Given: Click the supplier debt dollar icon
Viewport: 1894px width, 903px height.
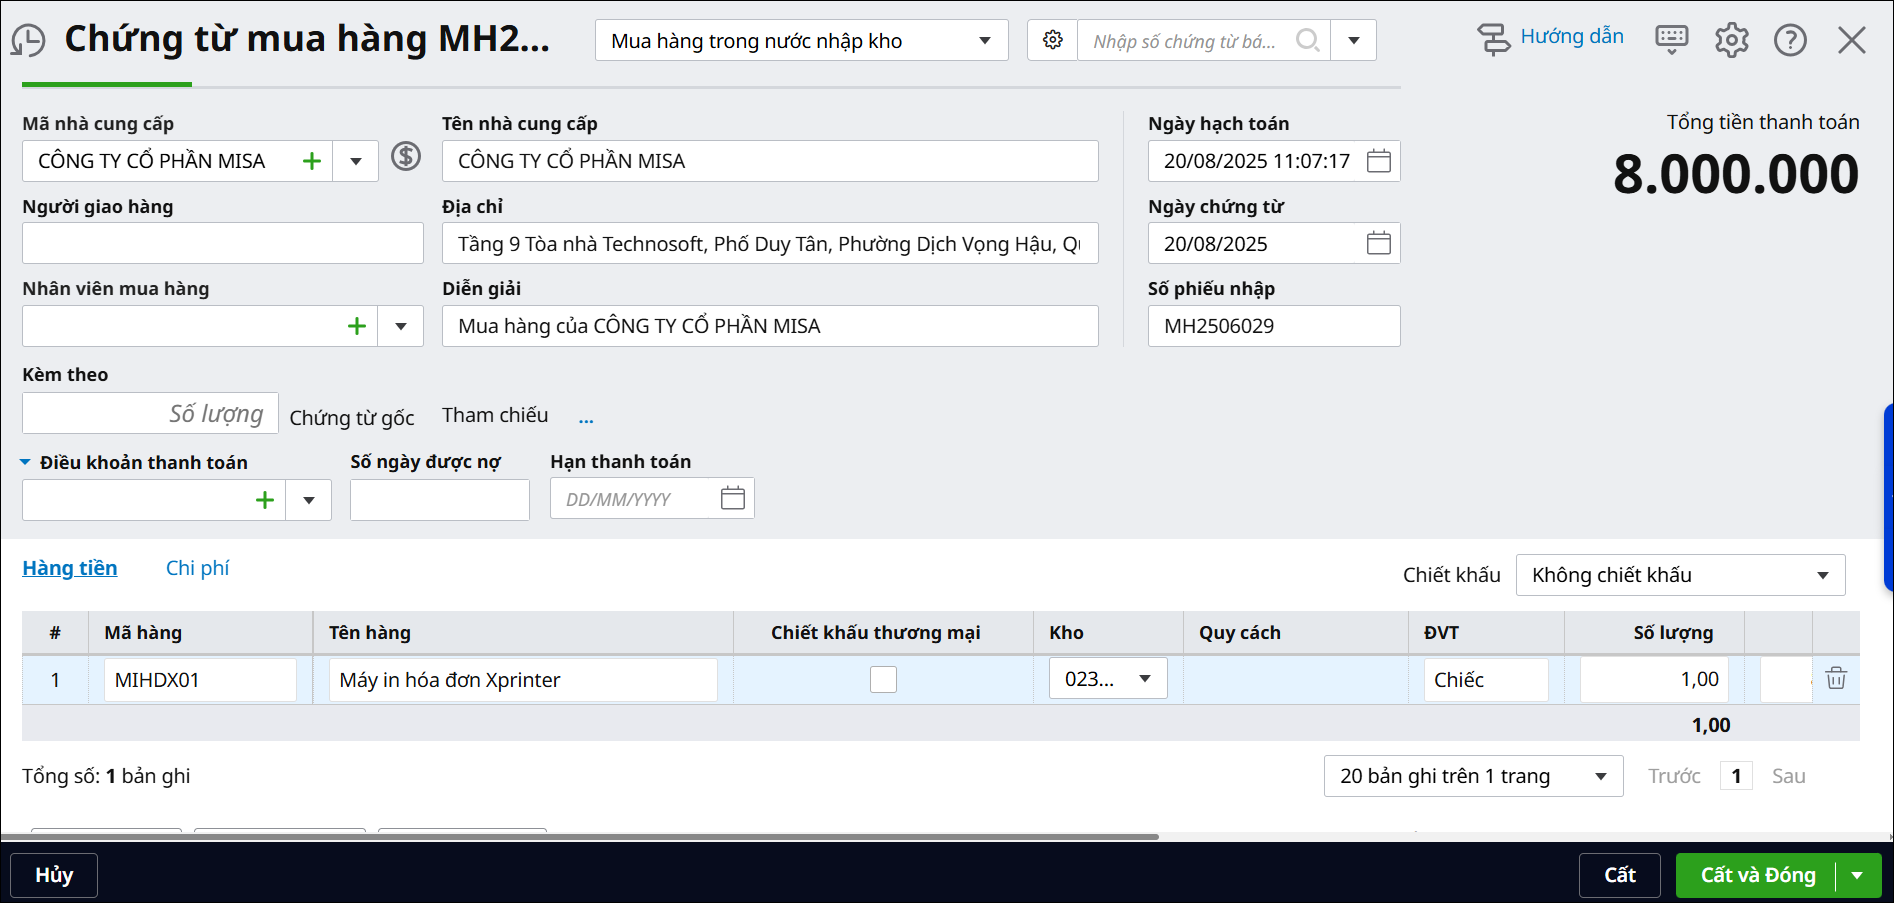Looking at the screenshot, I should pyautogui.click(x=406, y=156).
